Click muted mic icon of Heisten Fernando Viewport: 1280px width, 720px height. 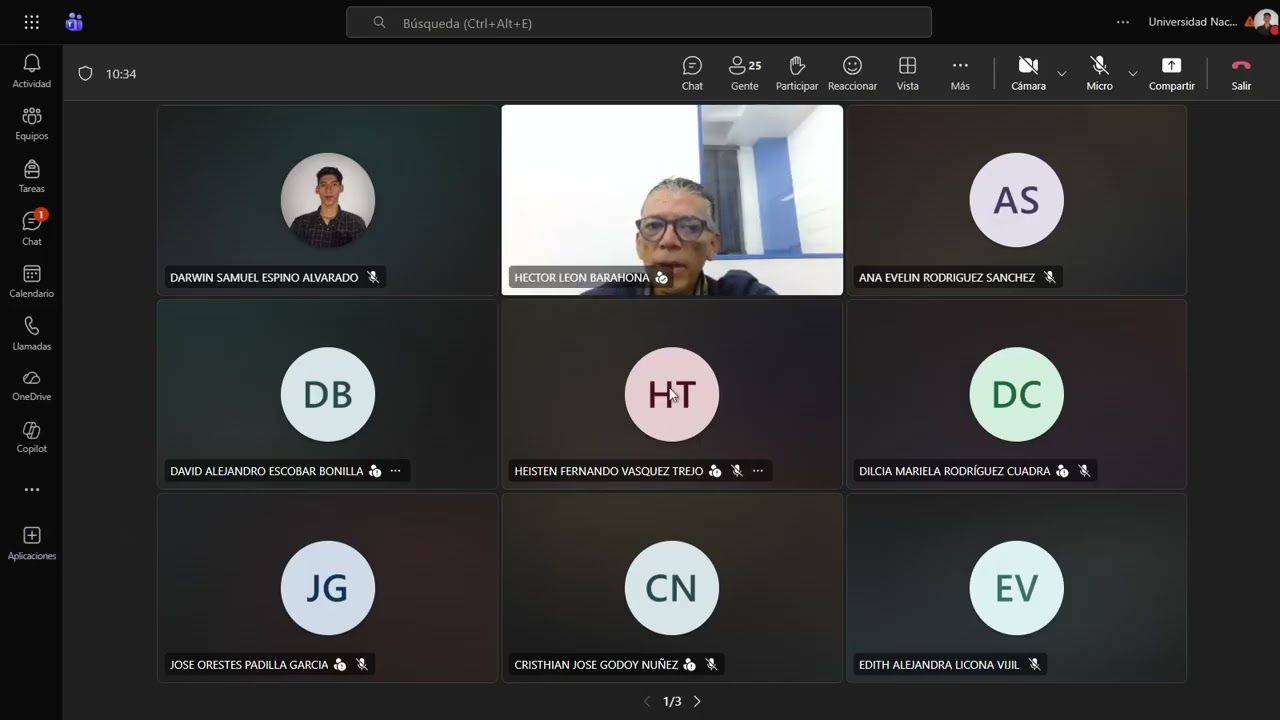coord(737,471)
